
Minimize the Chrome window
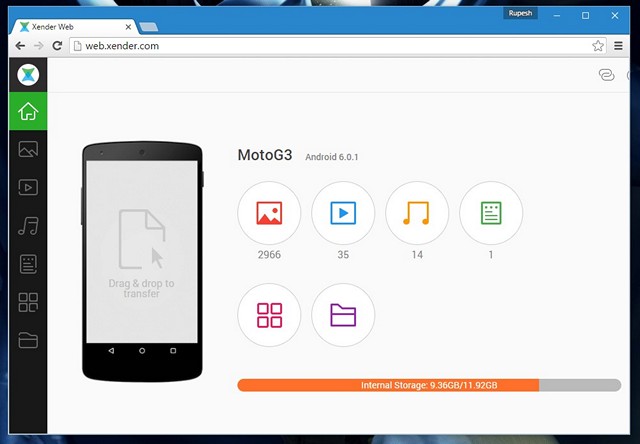click(556, 16)
